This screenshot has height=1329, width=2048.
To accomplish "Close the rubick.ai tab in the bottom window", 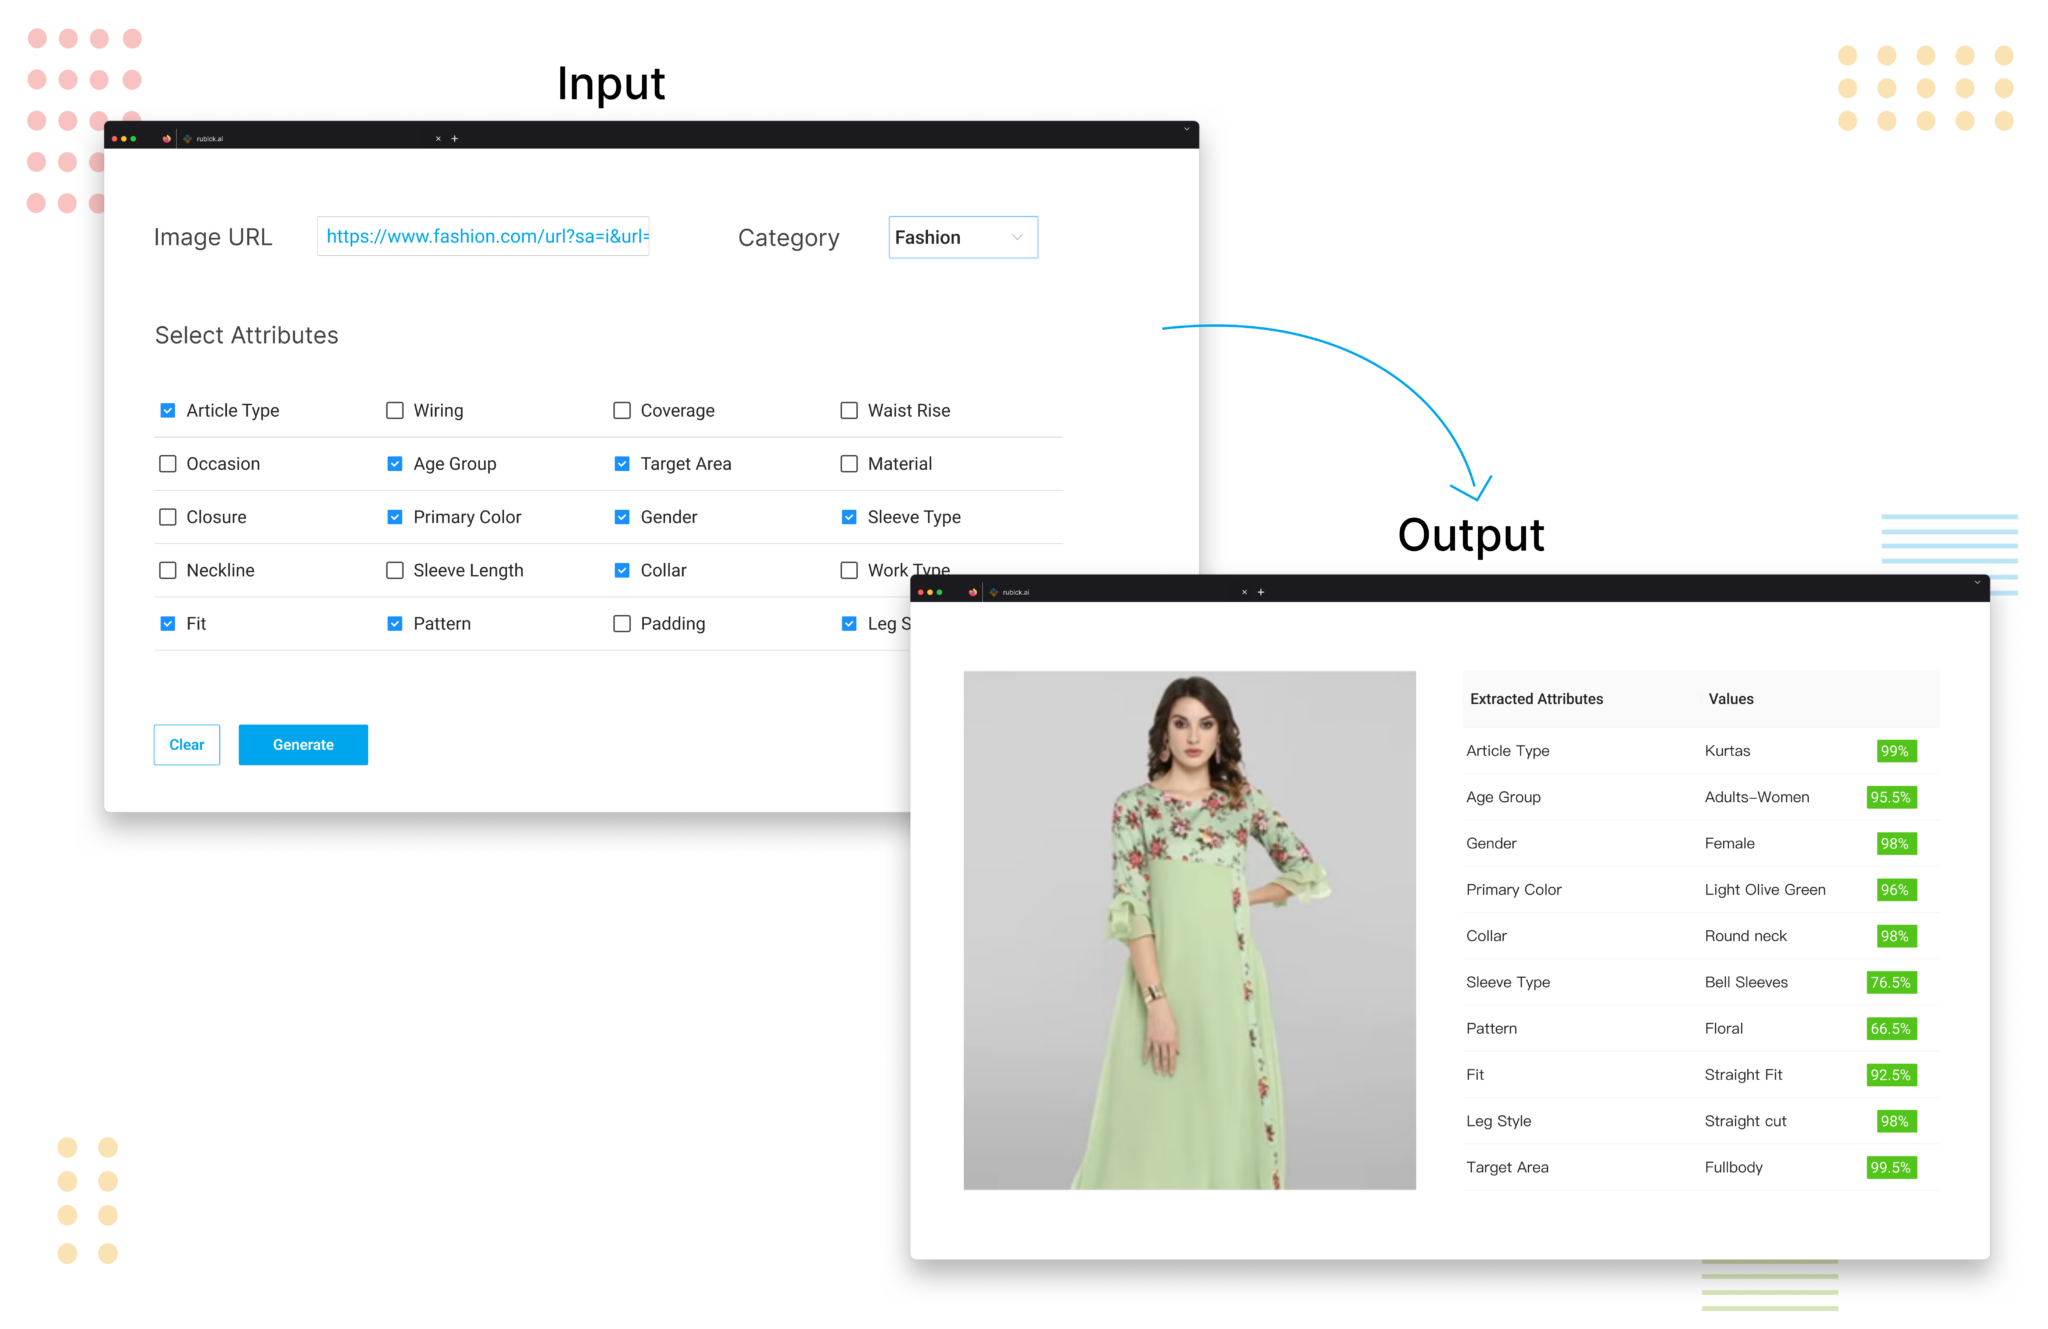I will [x=1244, y=592].
